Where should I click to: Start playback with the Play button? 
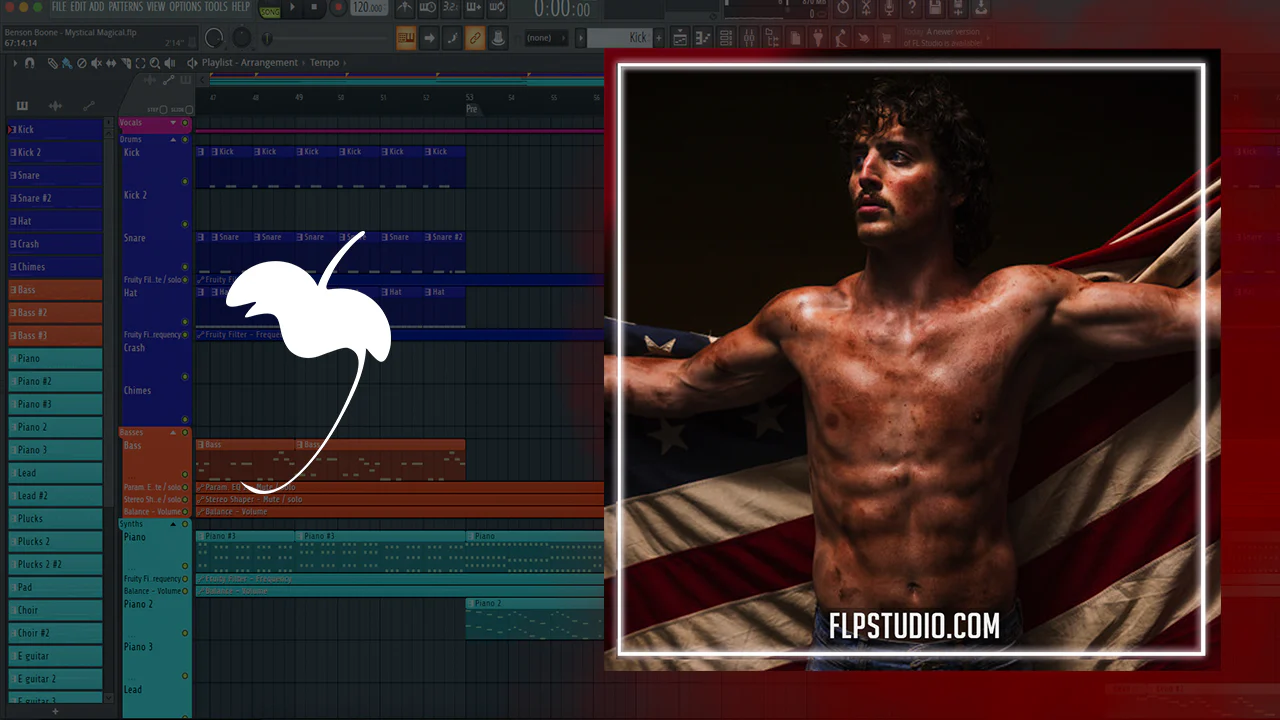(293, 8)
